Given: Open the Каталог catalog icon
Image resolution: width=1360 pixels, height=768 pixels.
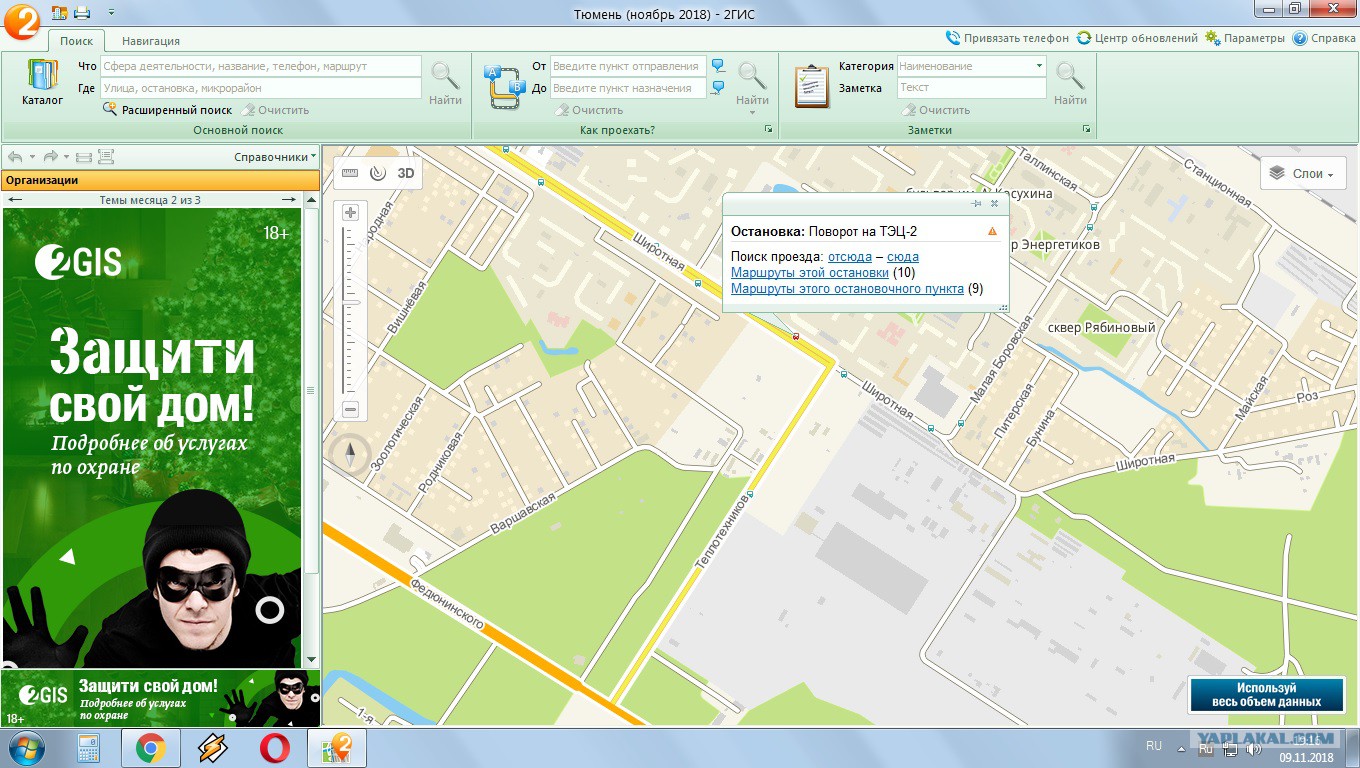Looking at the screenshot, I should click(x=42, y=83).
